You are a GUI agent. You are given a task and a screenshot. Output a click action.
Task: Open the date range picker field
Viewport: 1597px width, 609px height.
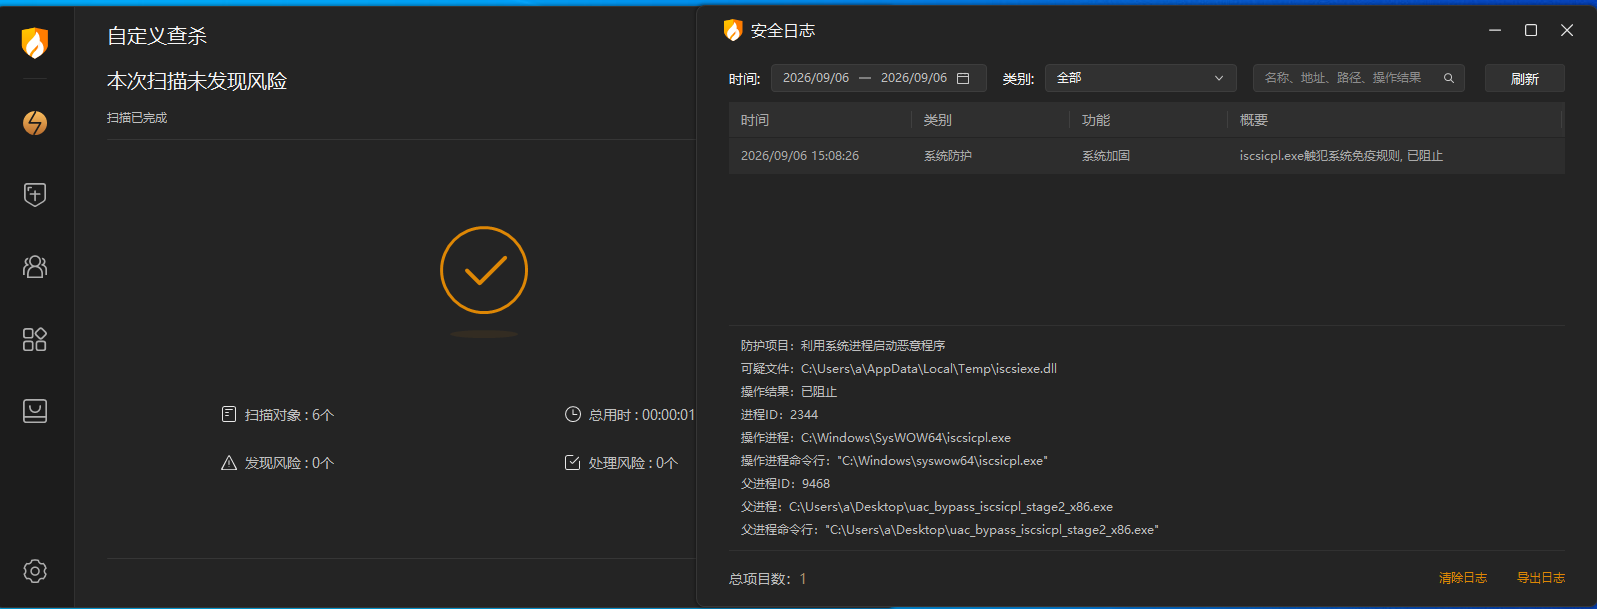878,78
